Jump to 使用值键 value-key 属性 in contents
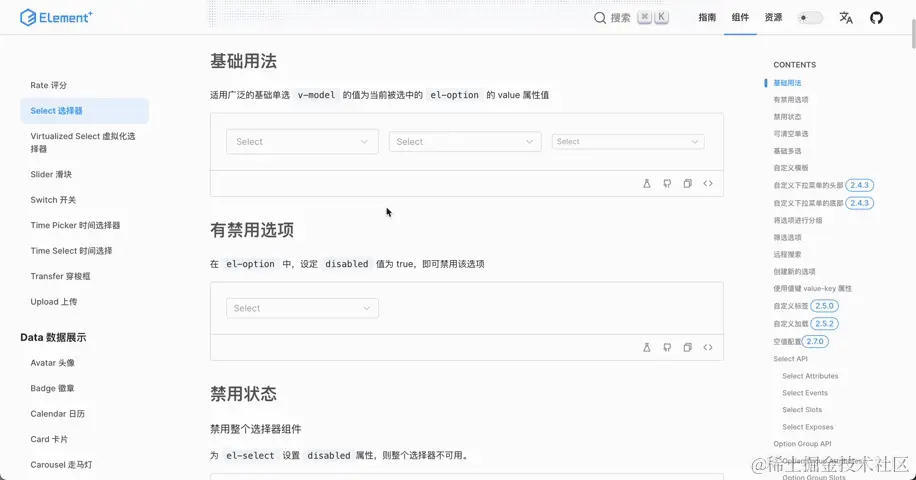The width and height of the screenshot is (916, 480). click(813, 288)
